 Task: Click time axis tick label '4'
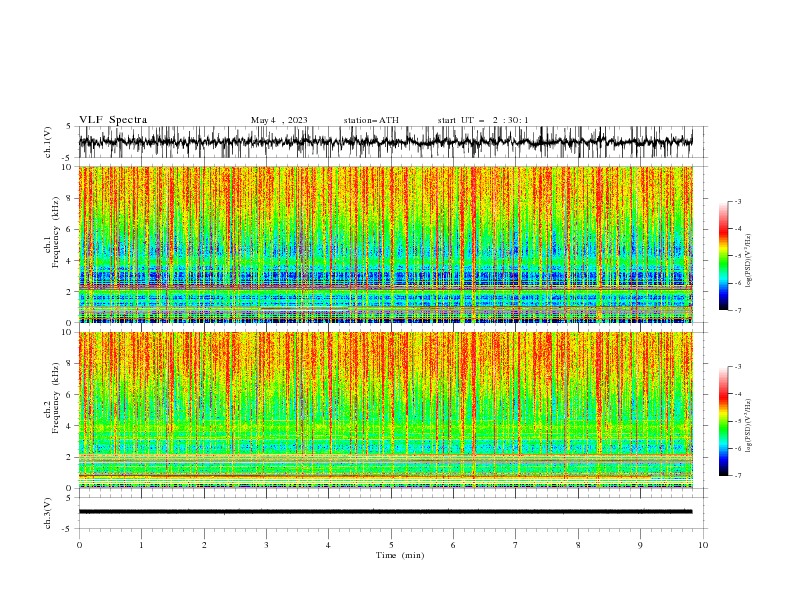coord(328,545)
